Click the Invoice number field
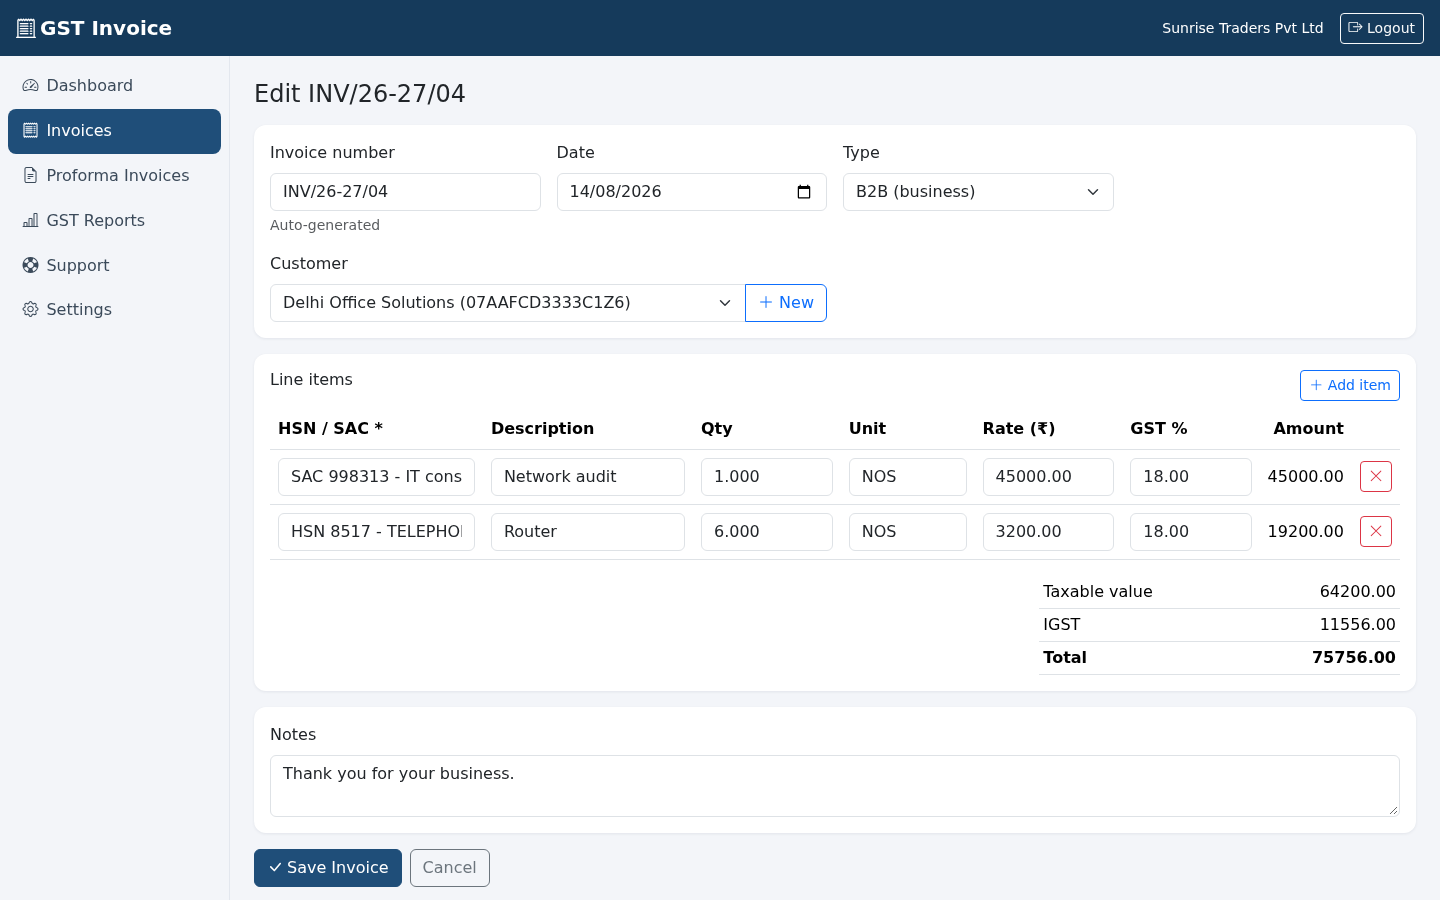 405,192
